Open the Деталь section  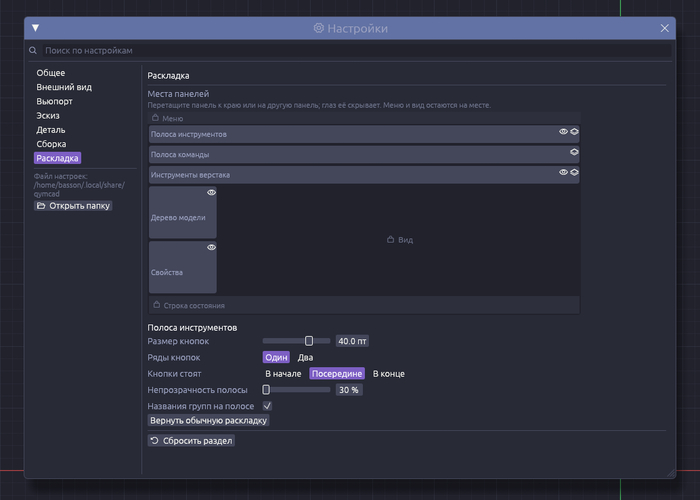point(50,130)
